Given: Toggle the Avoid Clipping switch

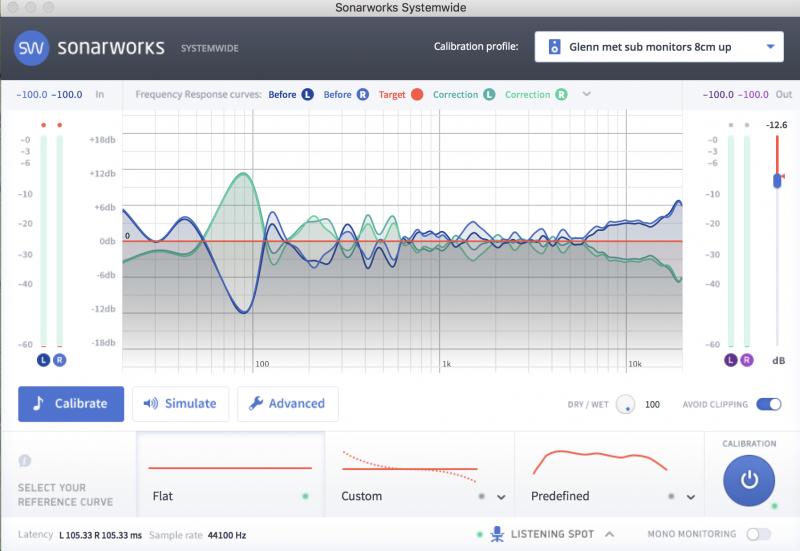Looking at the screenshot, I should (769, 404).
